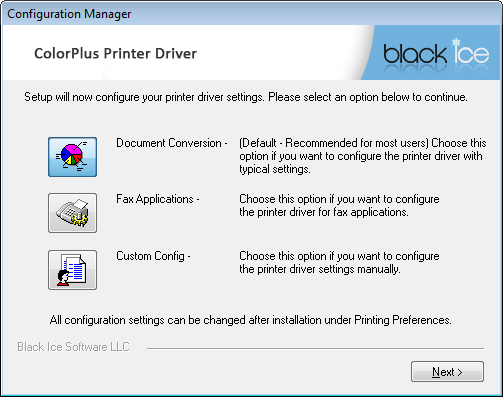The height and width of the screenshot is (397, 503).
Task: Click 'Printing Preferences' at the note's end
Action: (403, 320)
